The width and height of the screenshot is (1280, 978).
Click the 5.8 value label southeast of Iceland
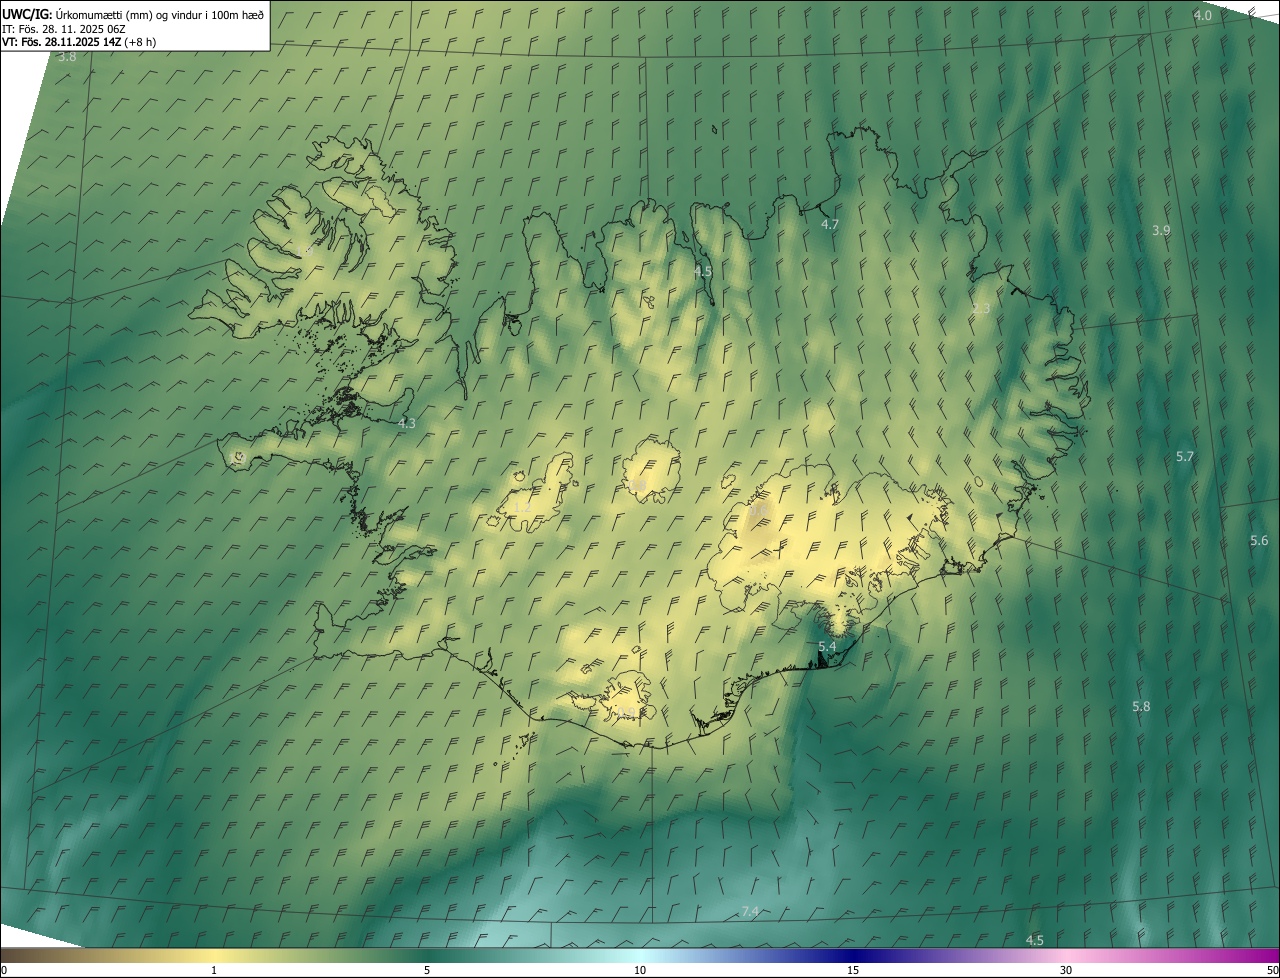tap(1141, 706)
